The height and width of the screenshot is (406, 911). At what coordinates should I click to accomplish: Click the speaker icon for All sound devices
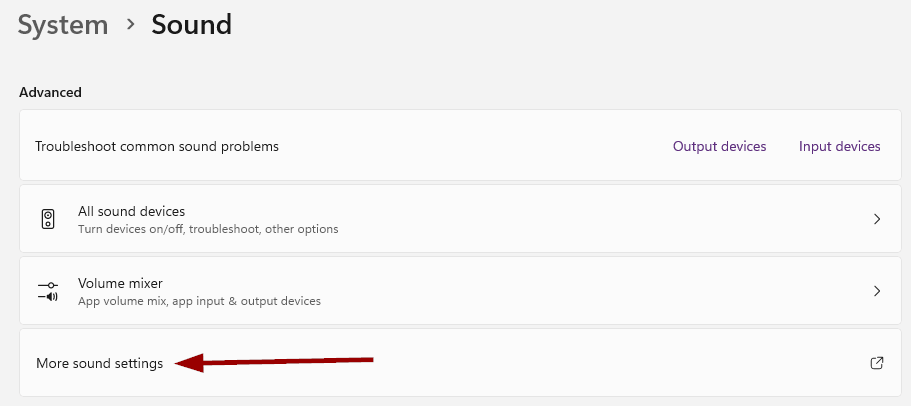[48, 219]
